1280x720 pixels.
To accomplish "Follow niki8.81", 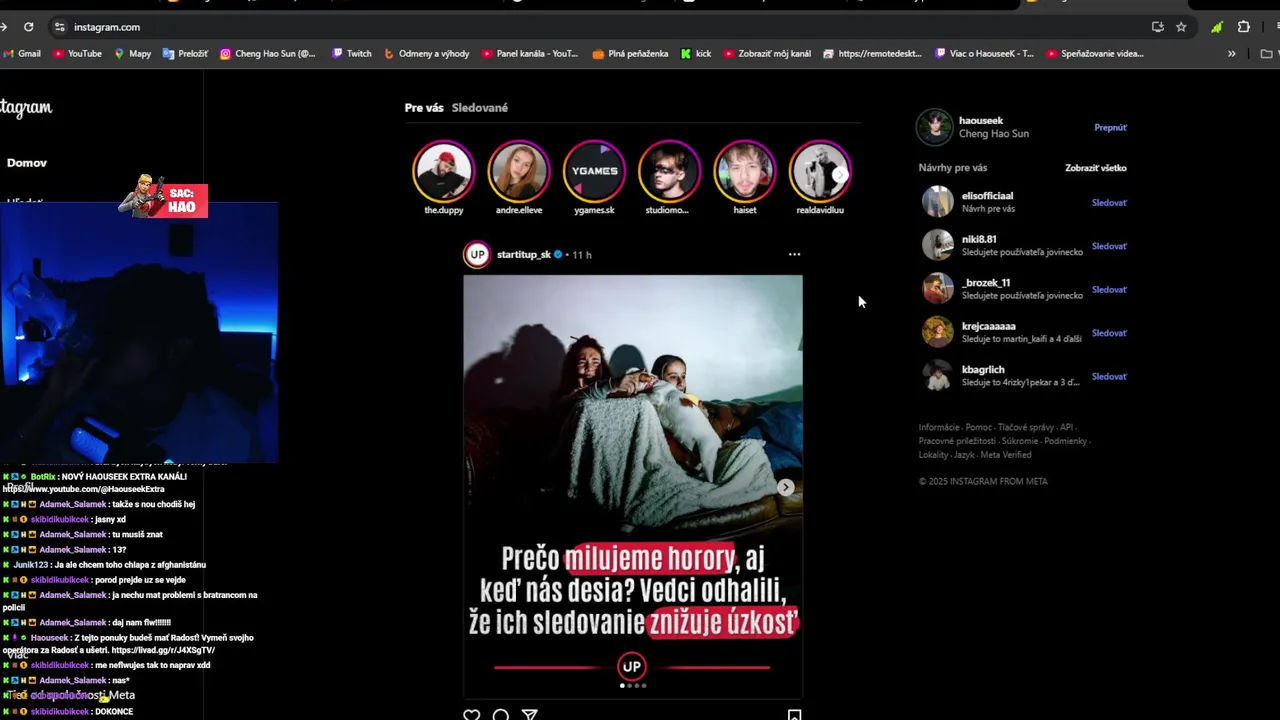I will tap(1109, 246).
